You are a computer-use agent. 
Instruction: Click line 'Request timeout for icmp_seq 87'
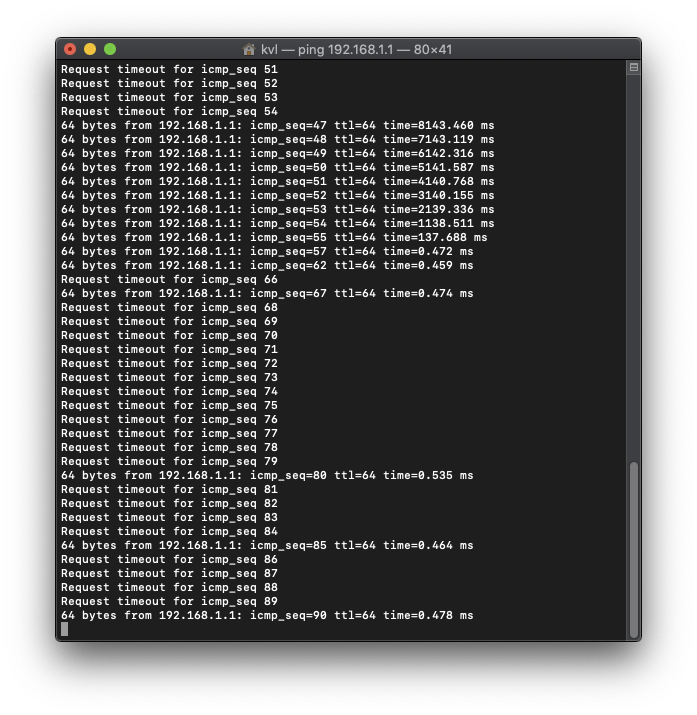click(x=169, y=573)
